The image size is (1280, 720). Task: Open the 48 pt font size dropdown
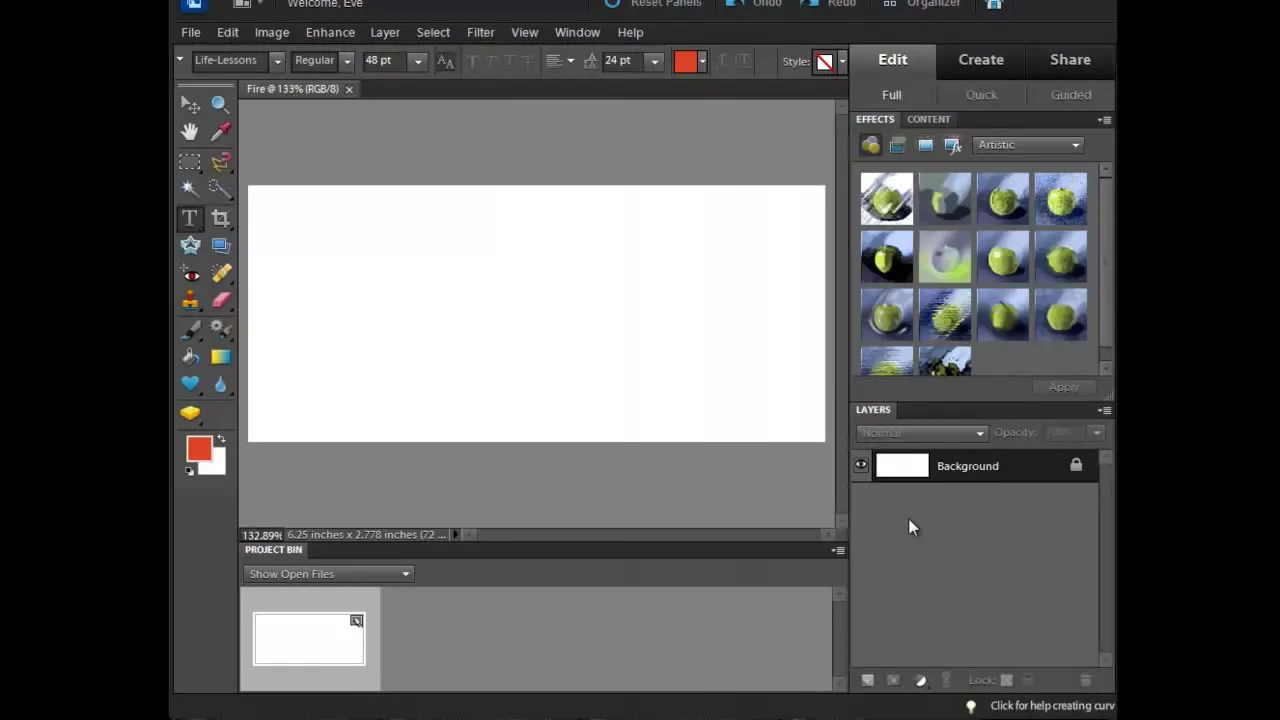coord(418,61)
